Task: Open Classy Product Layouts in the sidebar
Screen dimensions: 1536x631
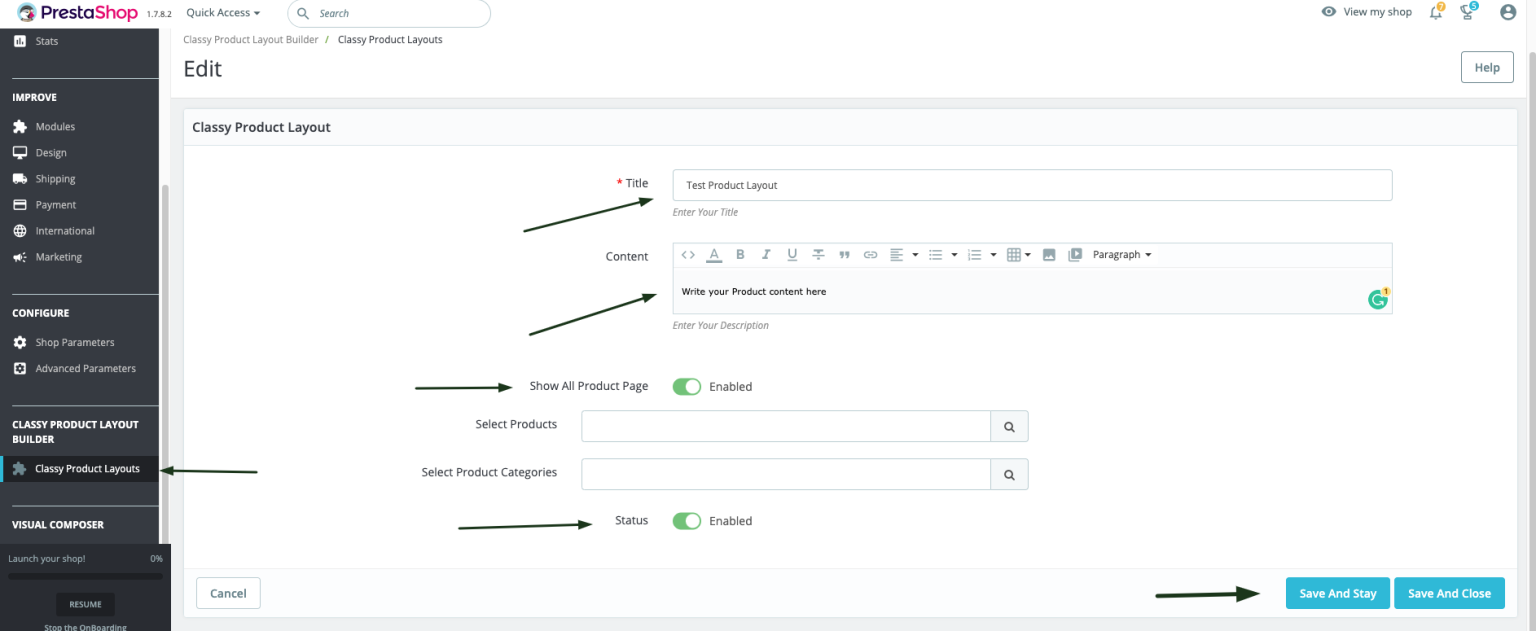Action: click(x=86, y=468)
